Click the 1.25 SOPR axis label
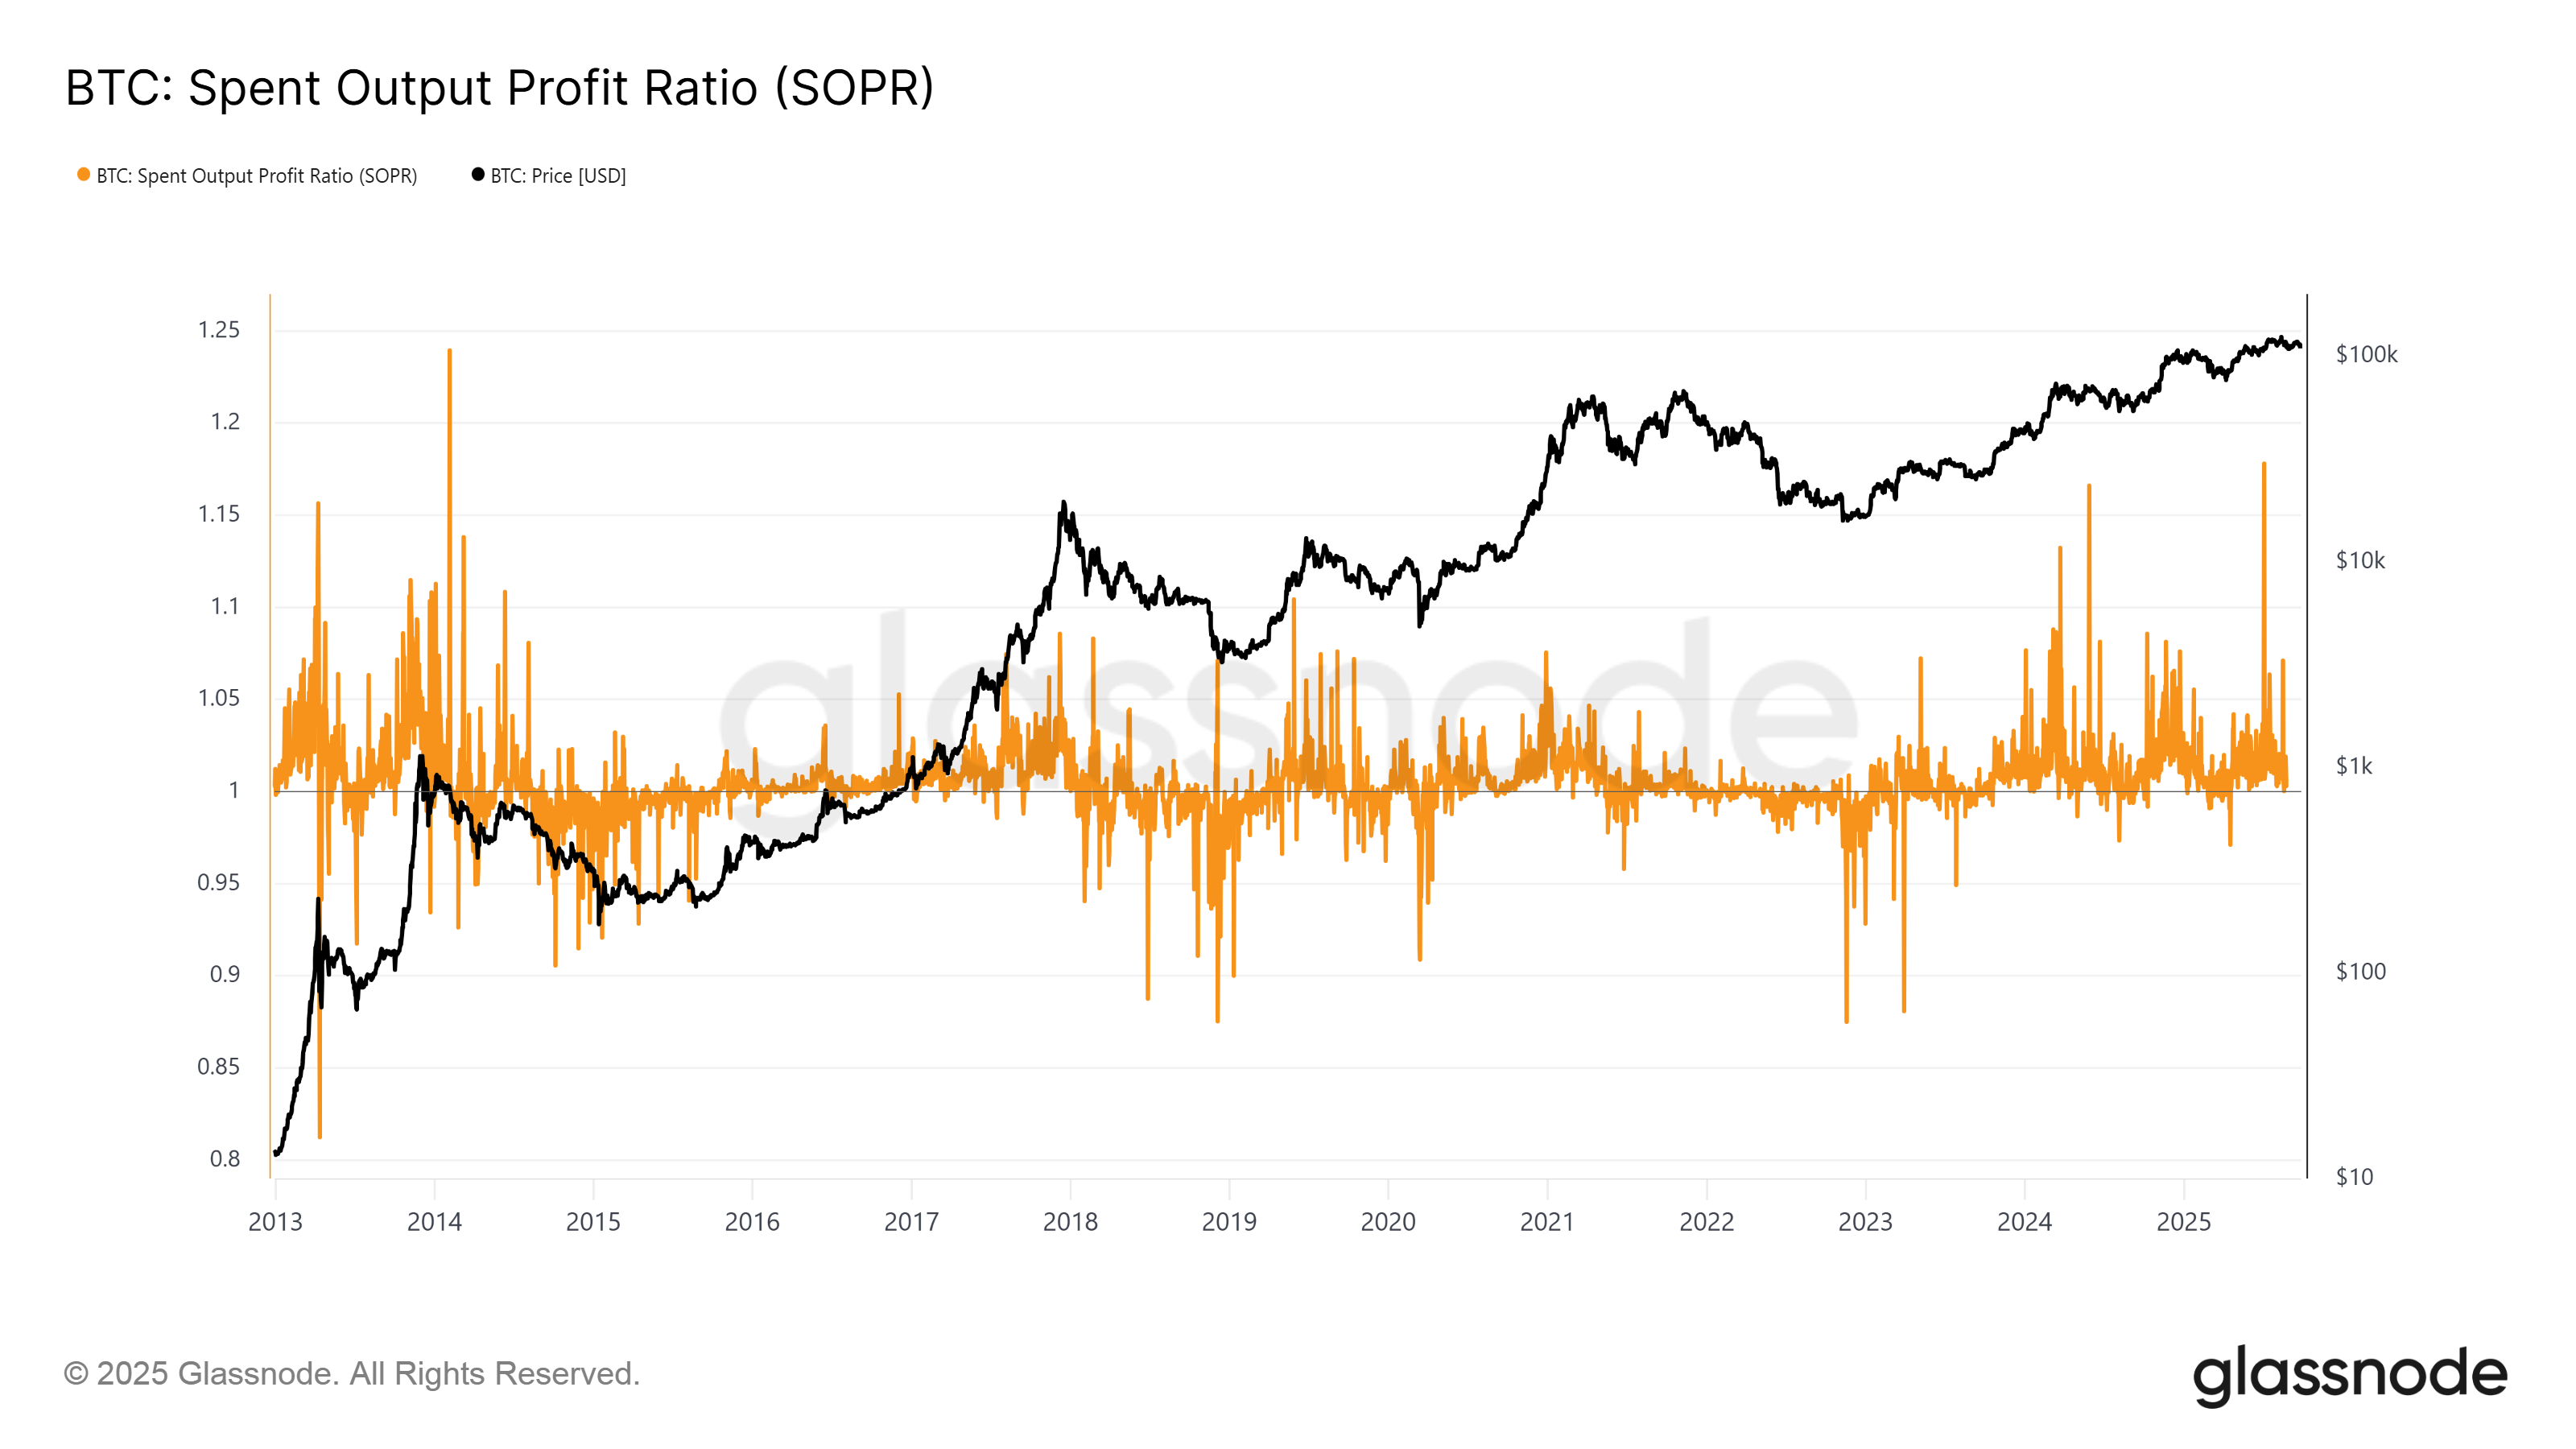The image size is (2576, 1449). [219, 330]
